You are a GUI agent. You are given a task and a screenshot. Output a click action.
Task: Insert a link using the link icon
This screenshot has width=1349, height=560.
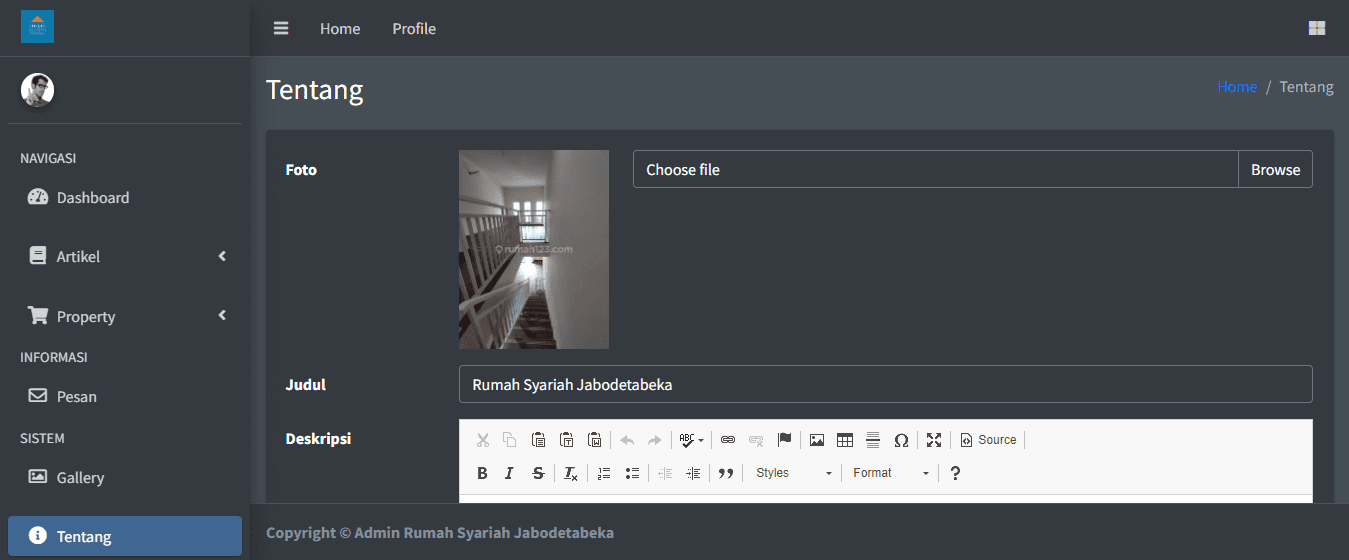click(728, 440)
